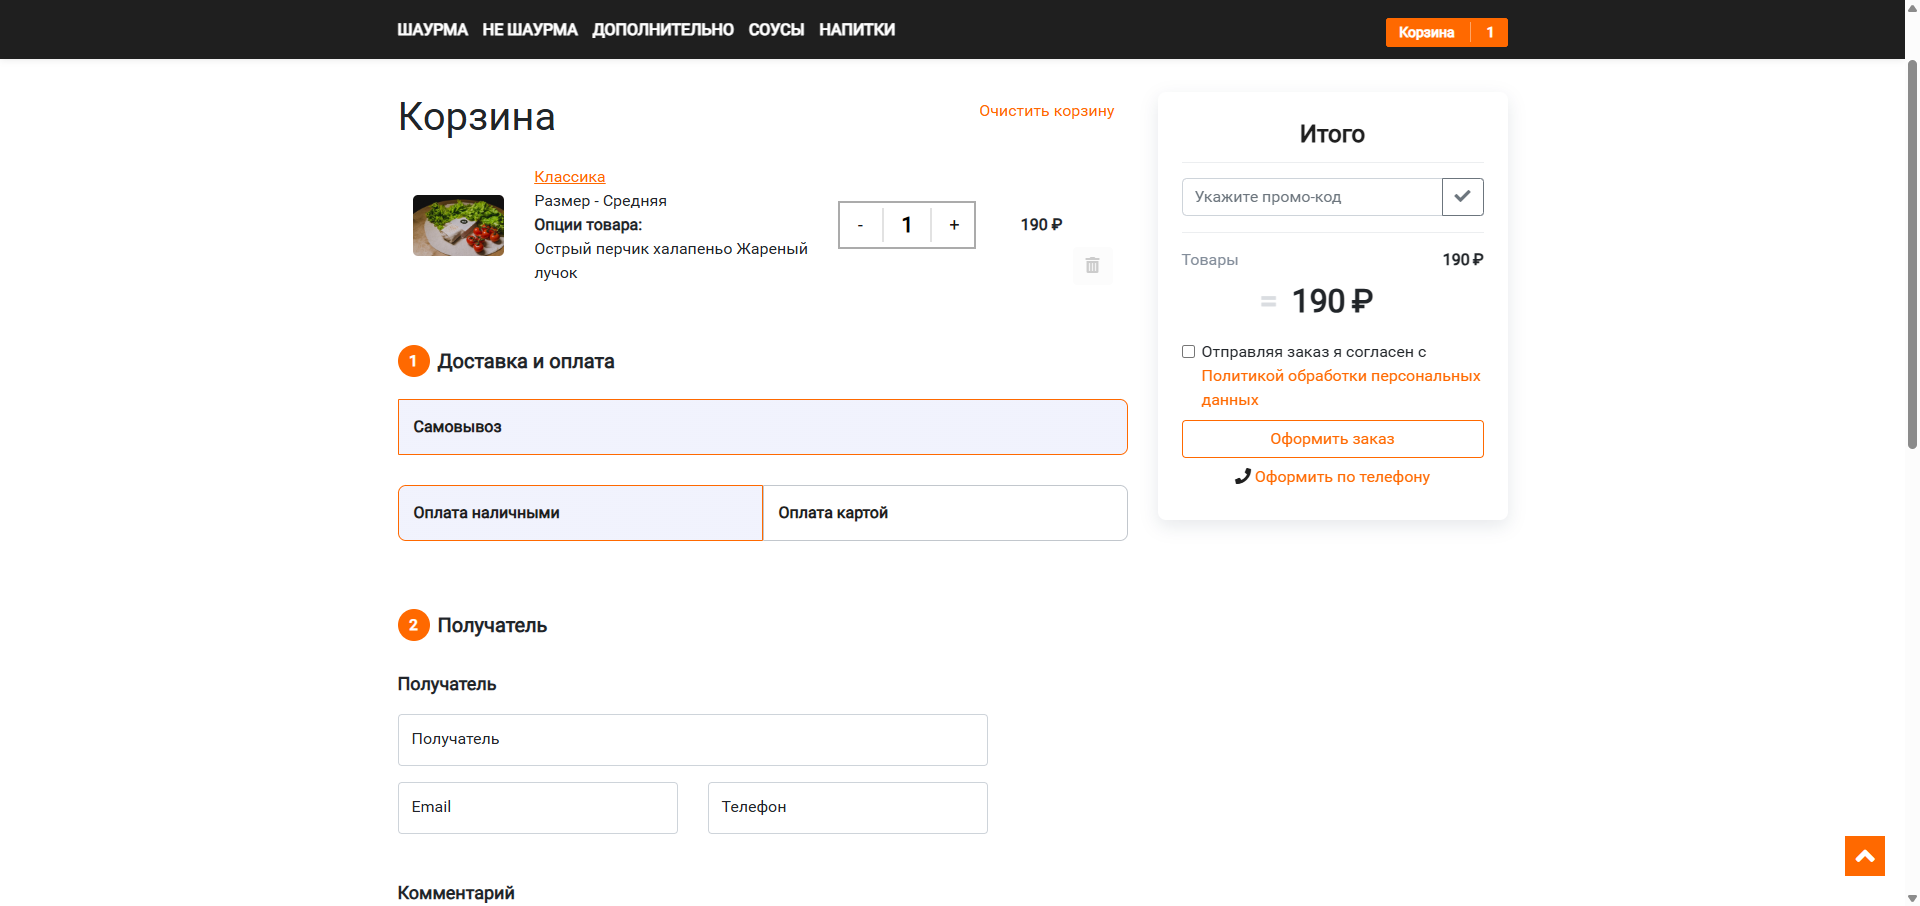Click the Итого heading text
Screen dimensions: 1920x906
1332,134
